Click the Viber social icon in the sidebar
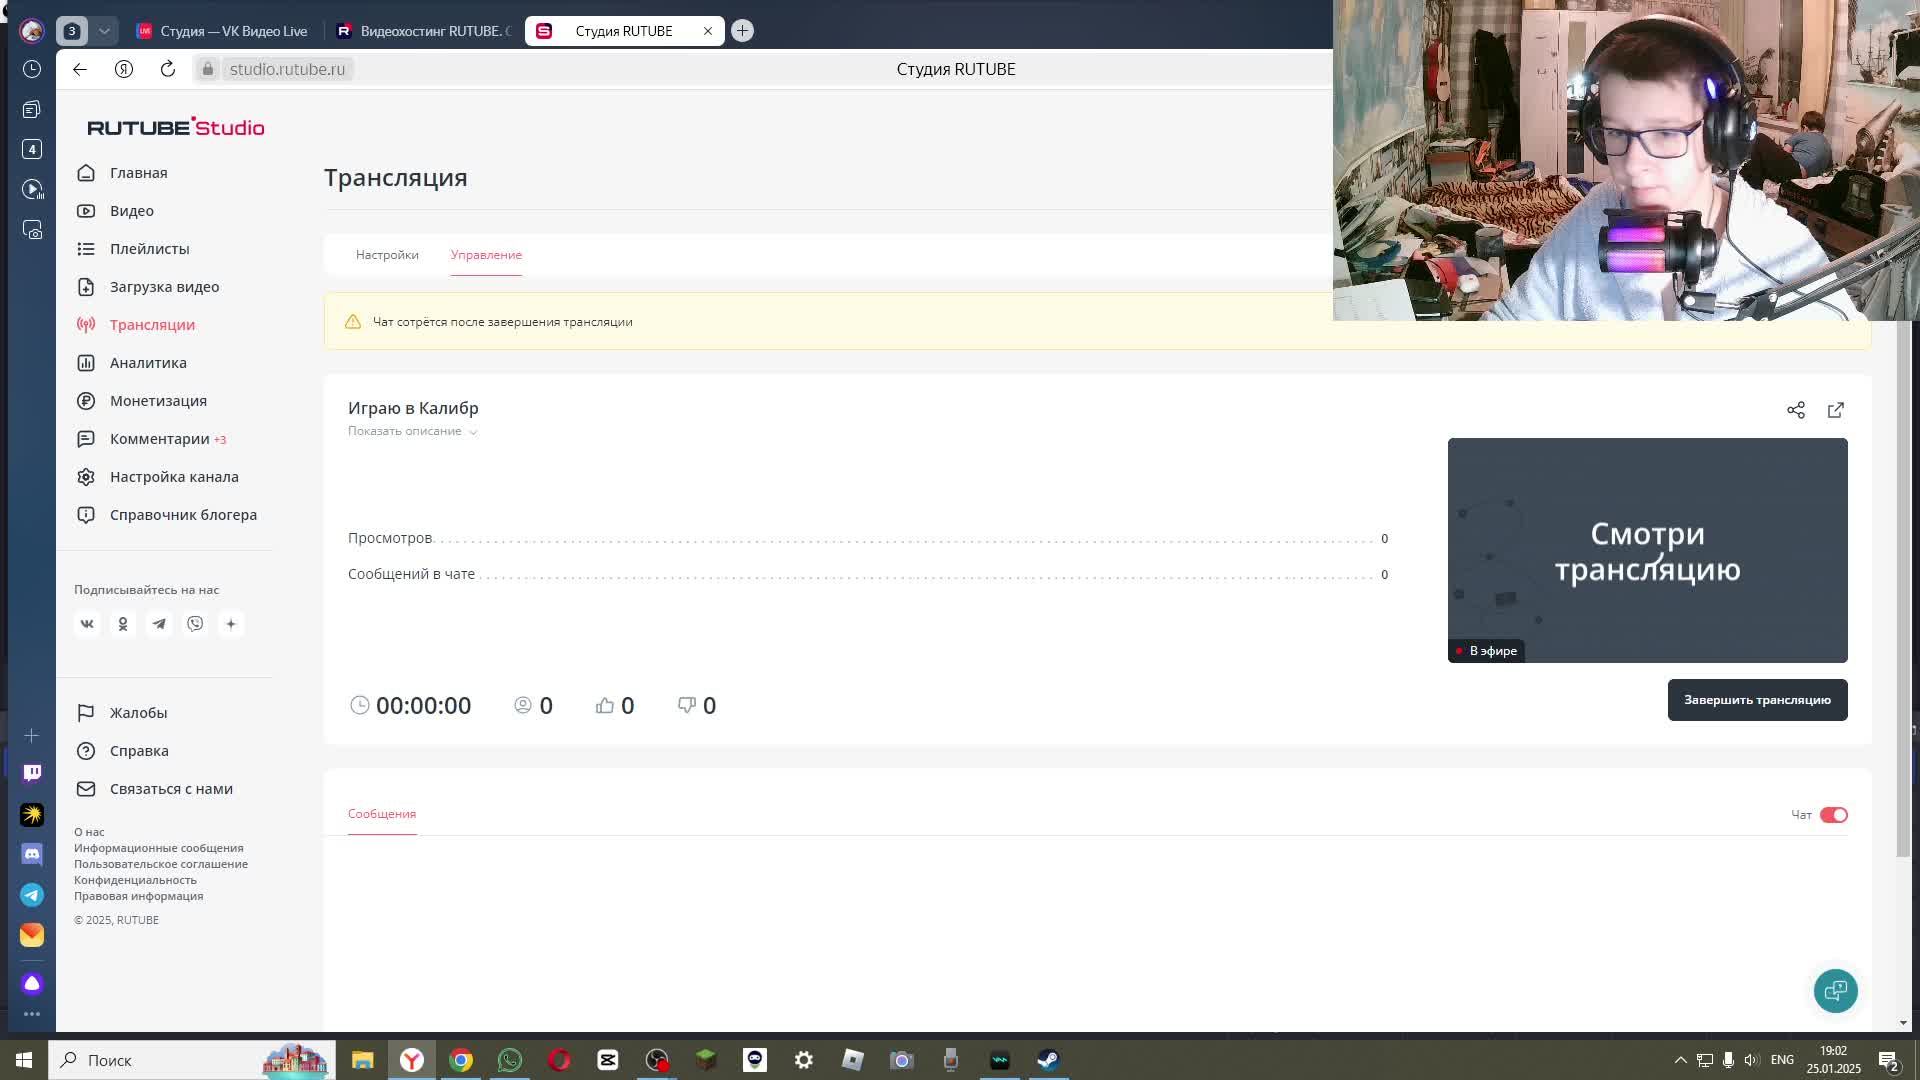This screenshot has width=1920, height=1080. tap(195, 624)
